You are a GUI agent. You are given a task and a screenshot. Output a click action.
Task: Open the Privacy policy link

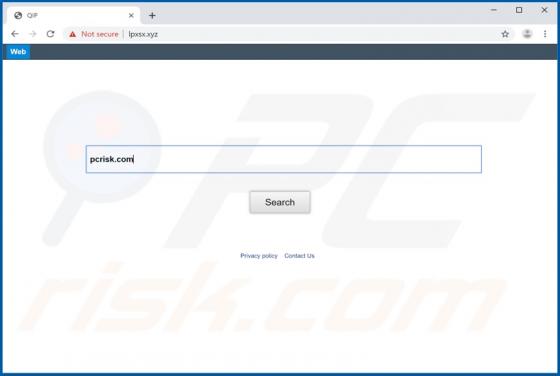[259, 256]
